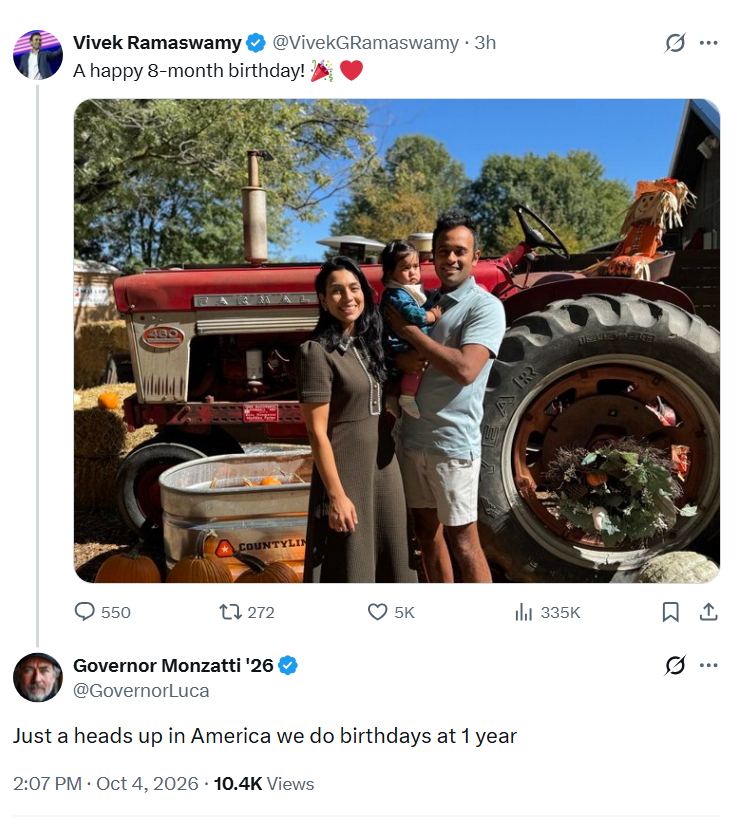View analytics showing 335K views
Viewport: 740px width, 820px height.
[523, 612]
